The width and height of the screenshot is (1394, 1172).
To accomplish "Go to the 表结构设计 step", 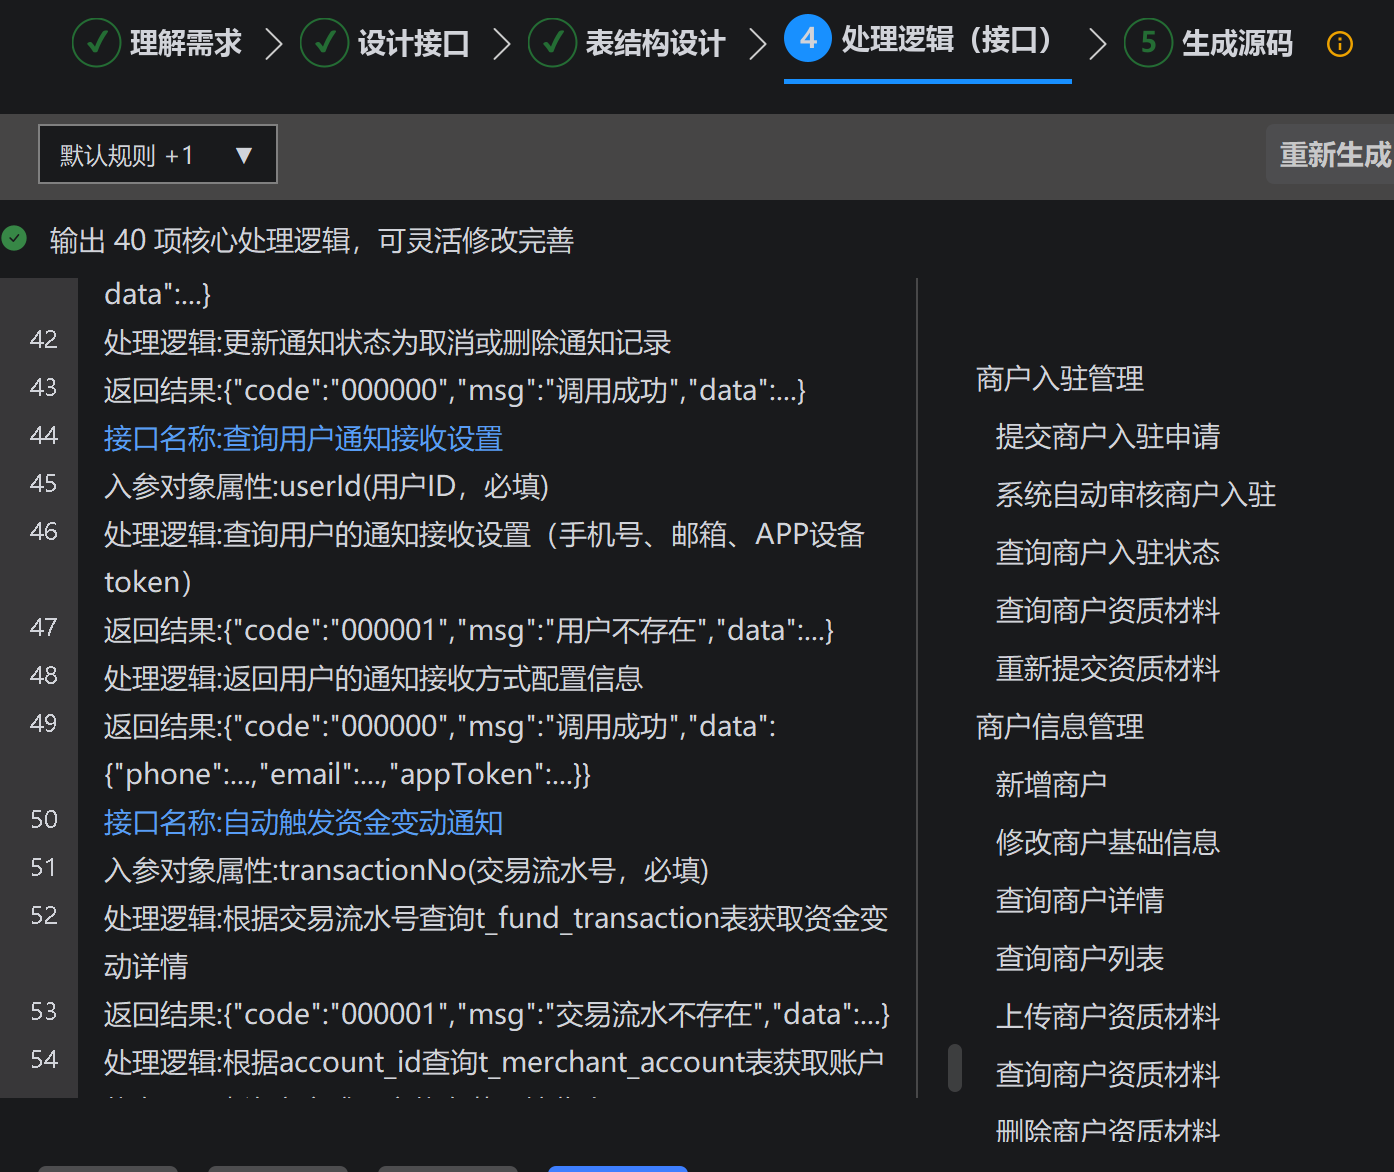I will (x=655, y=43).
